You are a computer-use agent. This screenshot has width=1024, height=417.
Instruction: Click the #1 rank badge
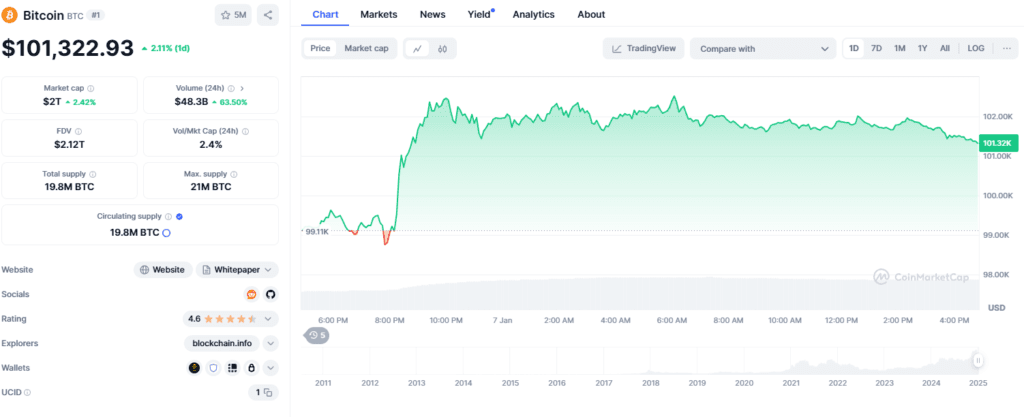tap(96, 15)
